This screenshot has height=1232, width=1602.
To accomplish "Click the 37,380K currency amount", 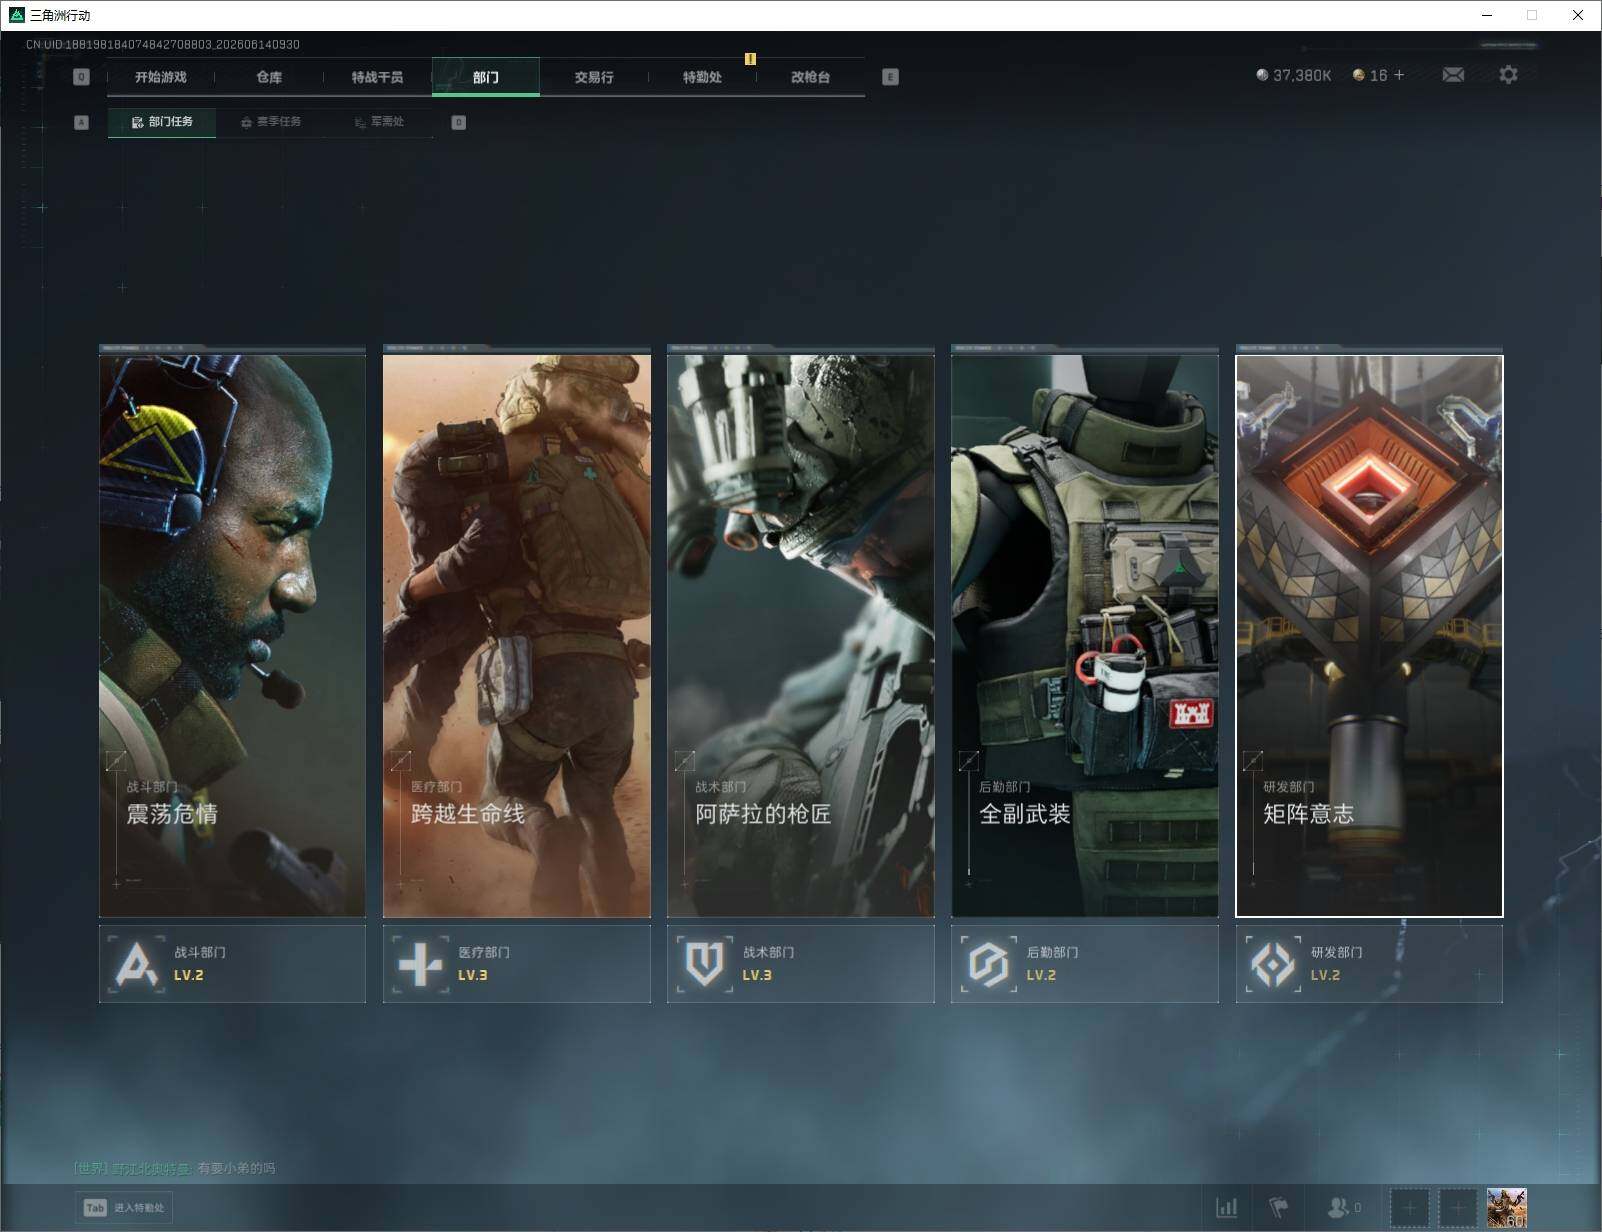I will (1302, 75).
